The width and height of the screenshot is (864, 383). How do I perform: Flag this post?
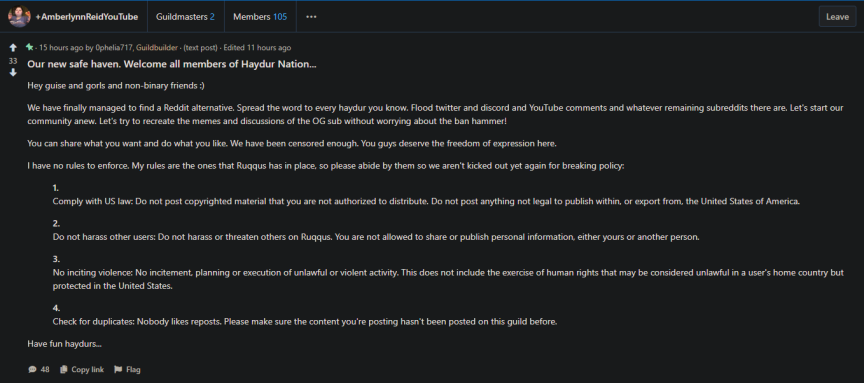[x=127, y=369]
